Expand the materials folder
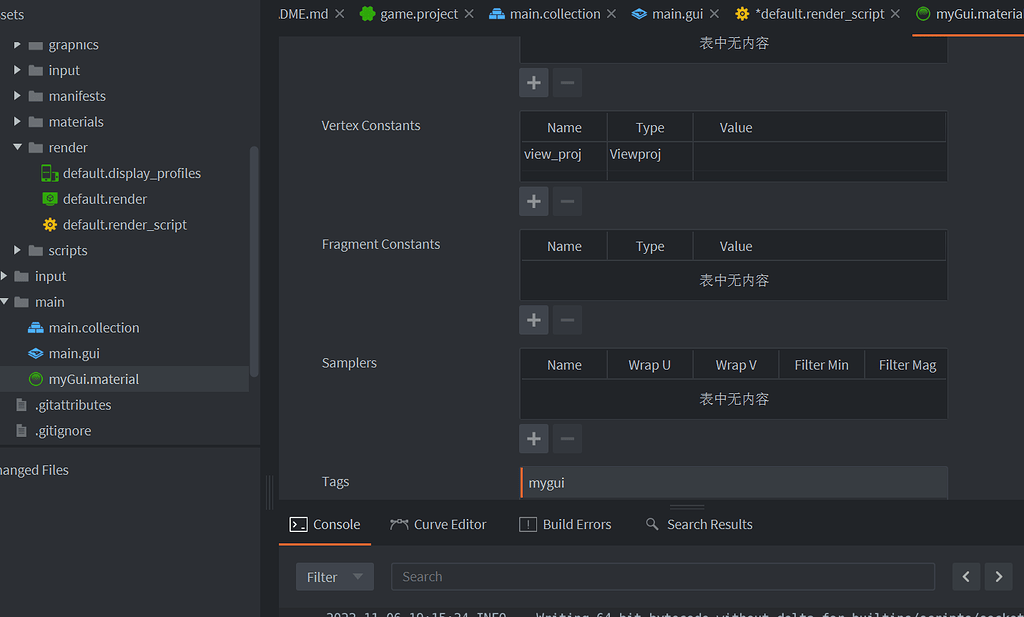 pyautogui.click(x=15, y=121)
